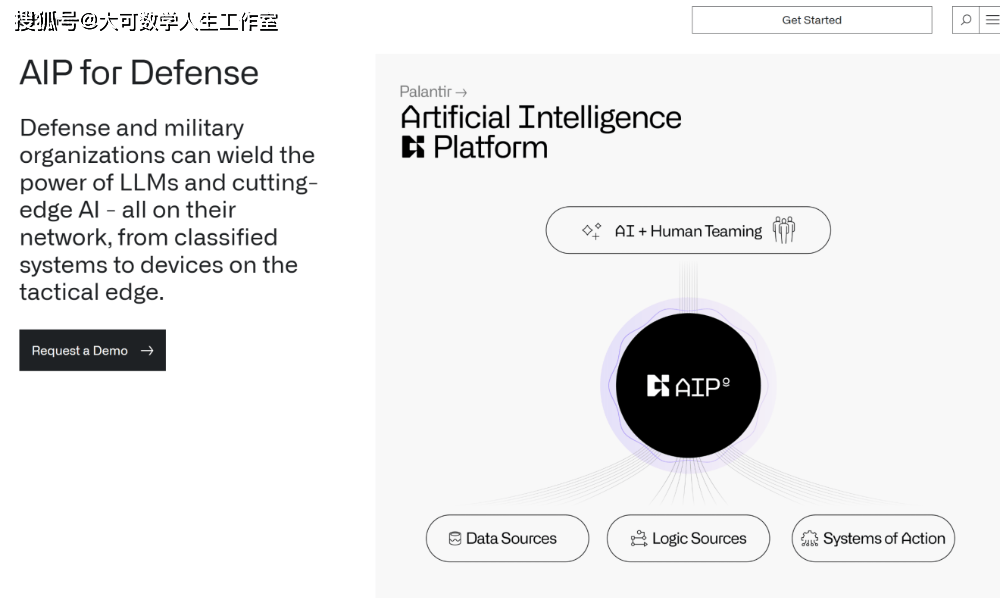Click the people icon beside Human Teaming
Screen dimensions: 1000x598
click(784, 230)
